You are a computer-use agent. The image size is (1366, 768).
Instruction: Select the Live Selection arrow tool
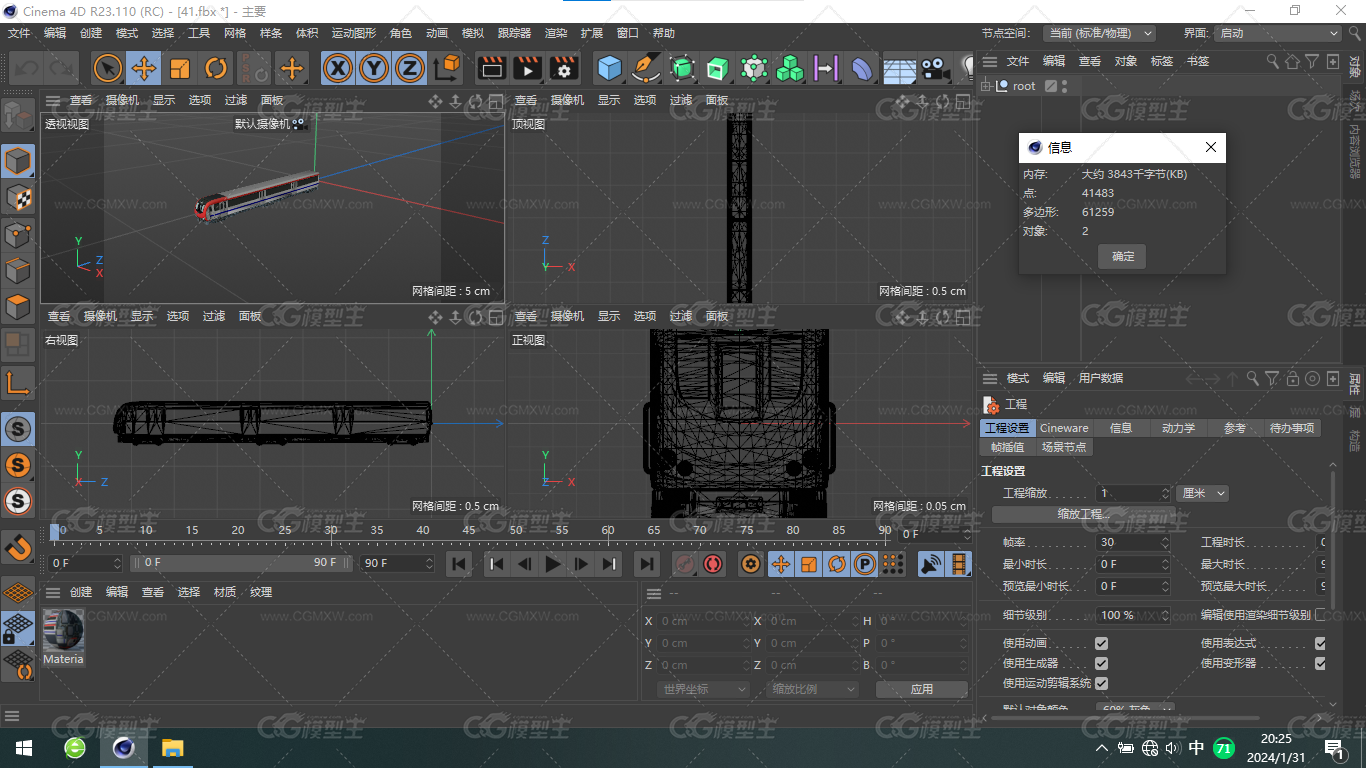(x=108, y=68)
